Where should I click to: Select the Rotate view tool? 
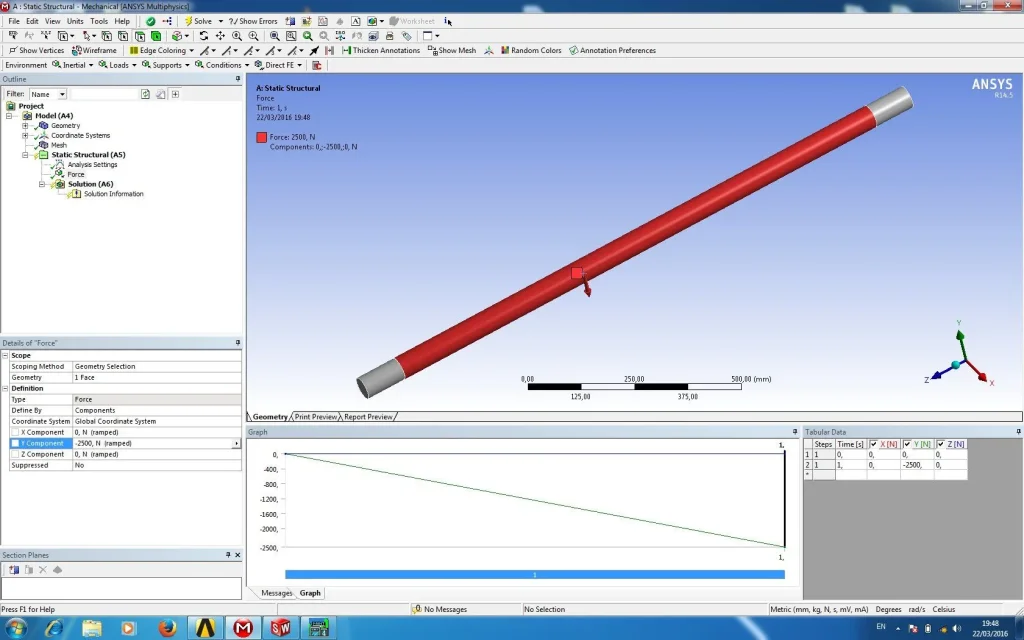point(204,36)
